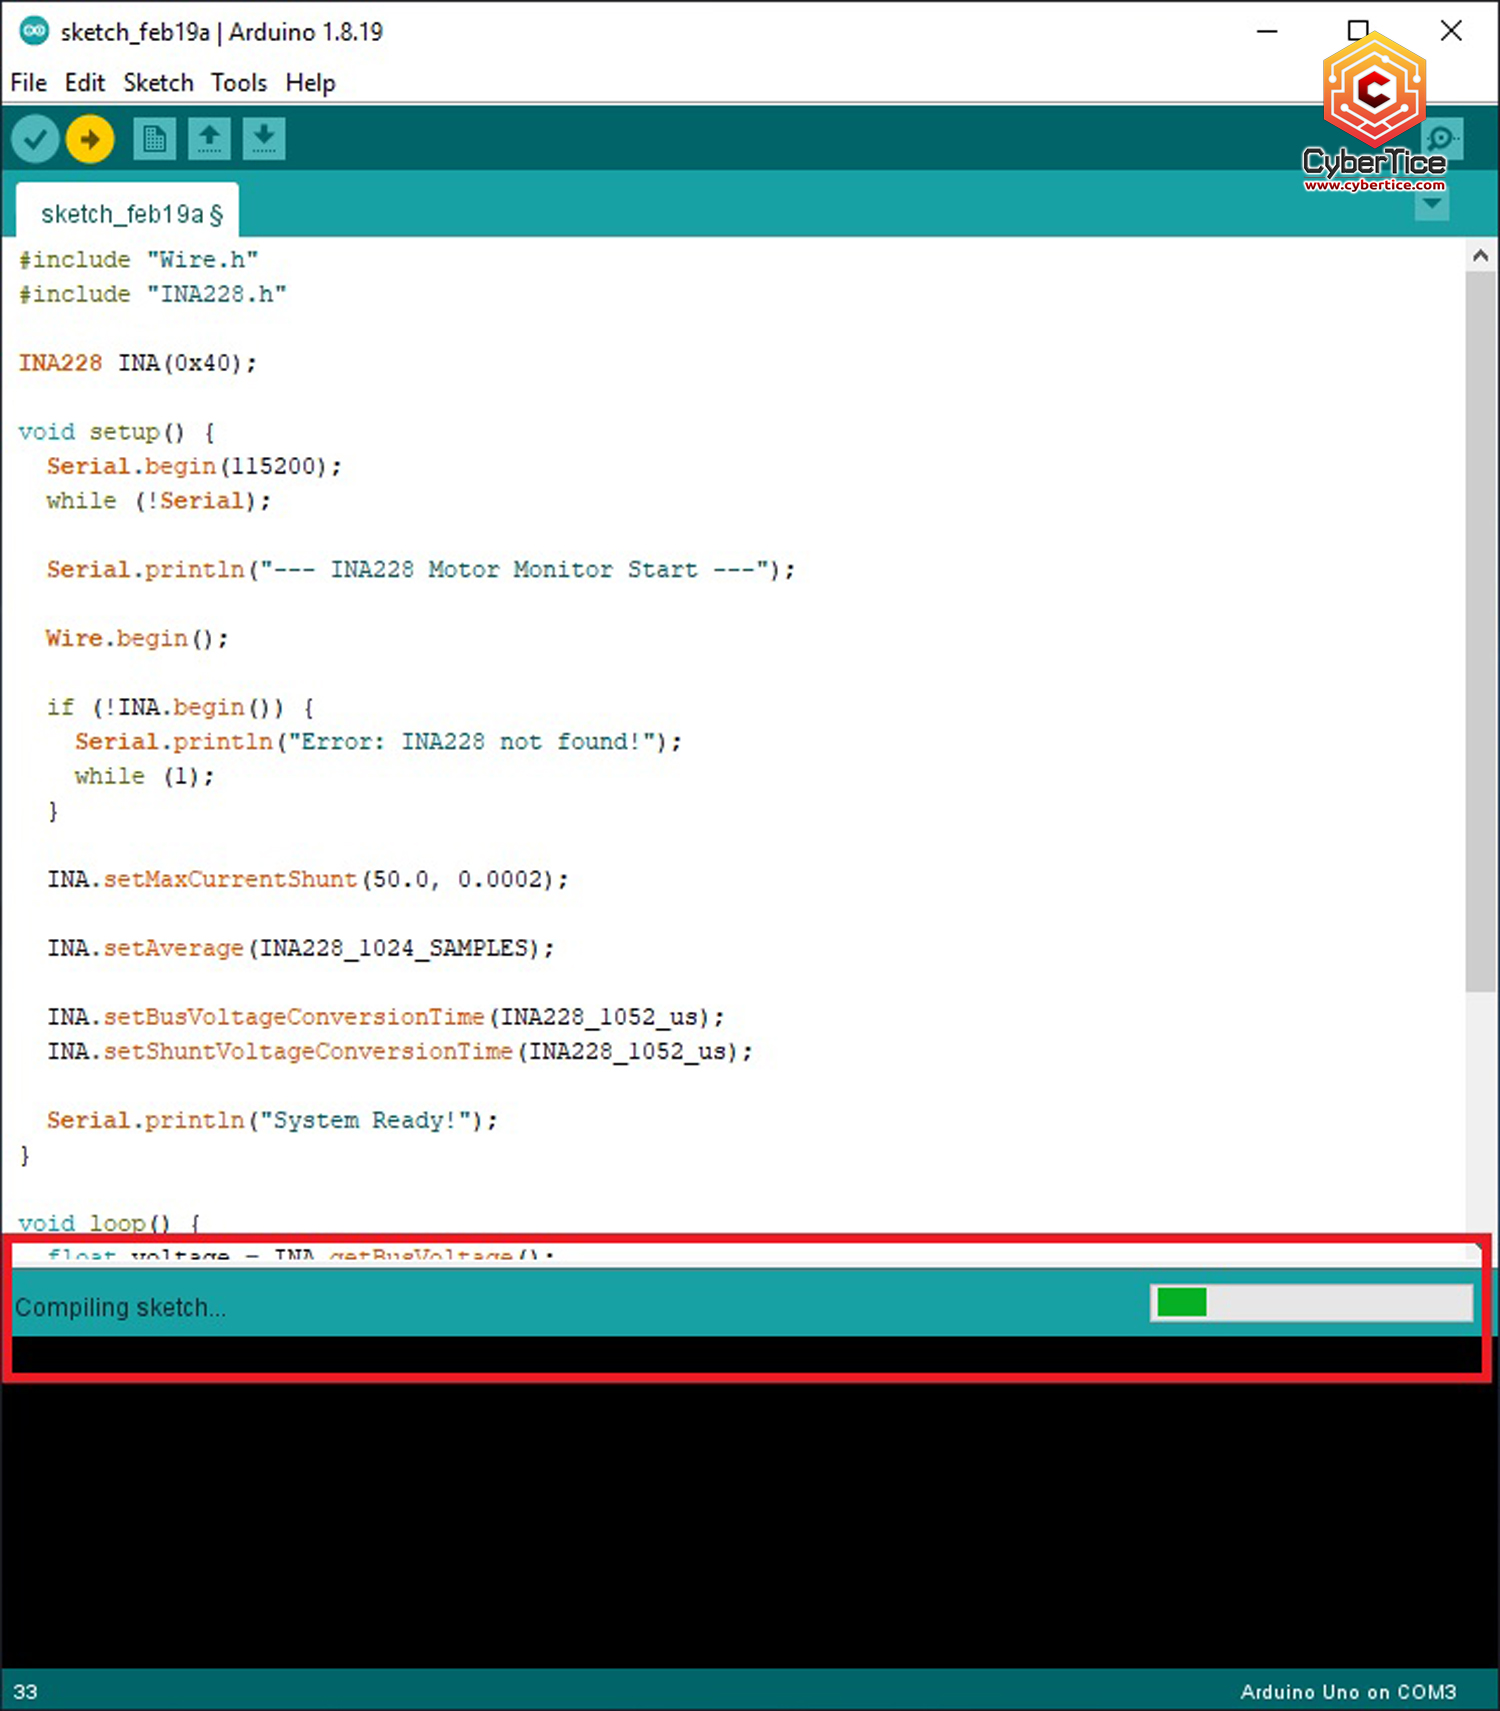Screen dimensions: 1500x1711
Task: Open the Sketch menu
Action: 158,83
